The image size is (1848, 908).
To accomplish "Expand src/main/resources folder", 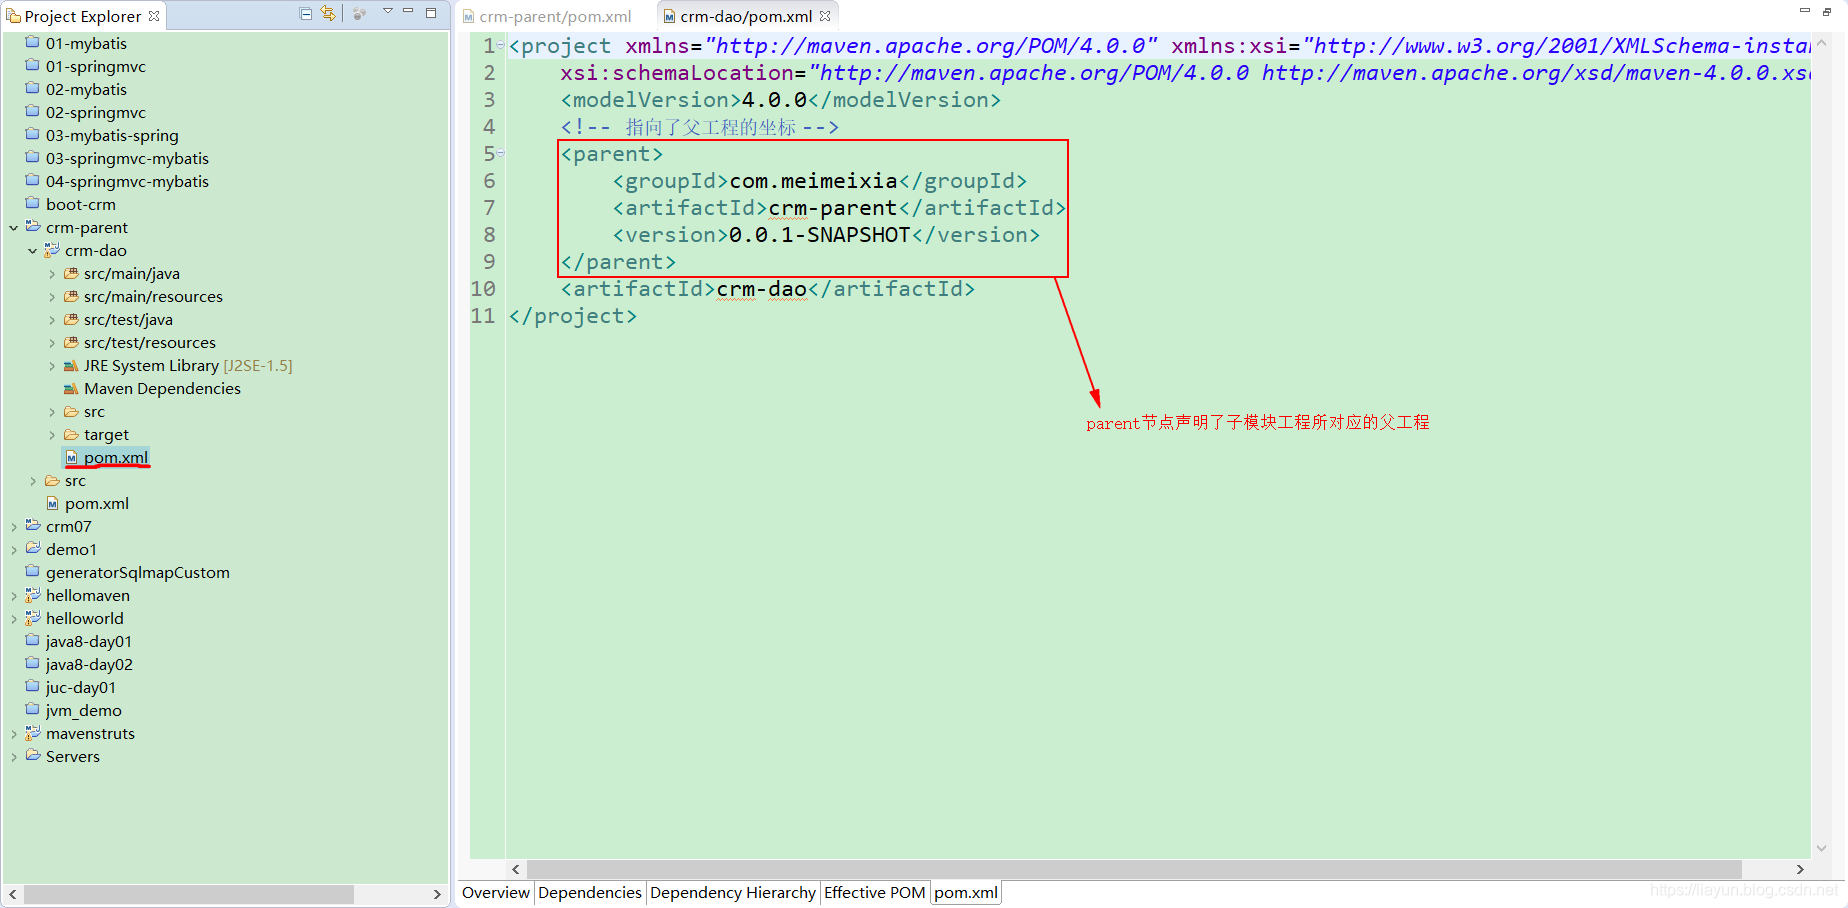I will pyautogui.click(x=52, y=297).
